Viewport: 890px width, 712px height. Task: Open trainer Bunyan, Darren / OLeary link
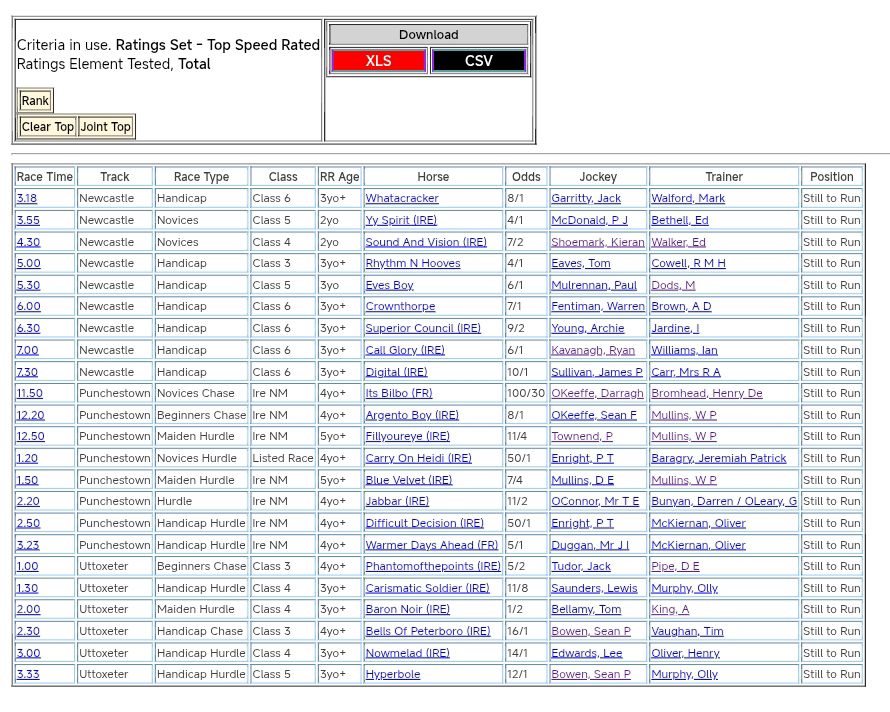724,502
